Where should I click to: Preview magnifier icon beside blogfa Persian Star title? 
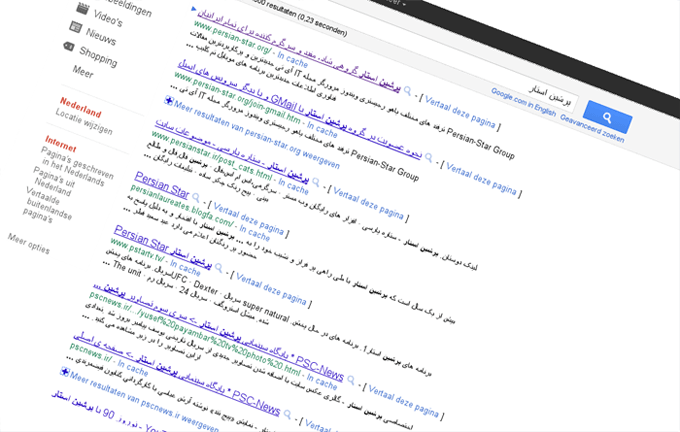196,198
